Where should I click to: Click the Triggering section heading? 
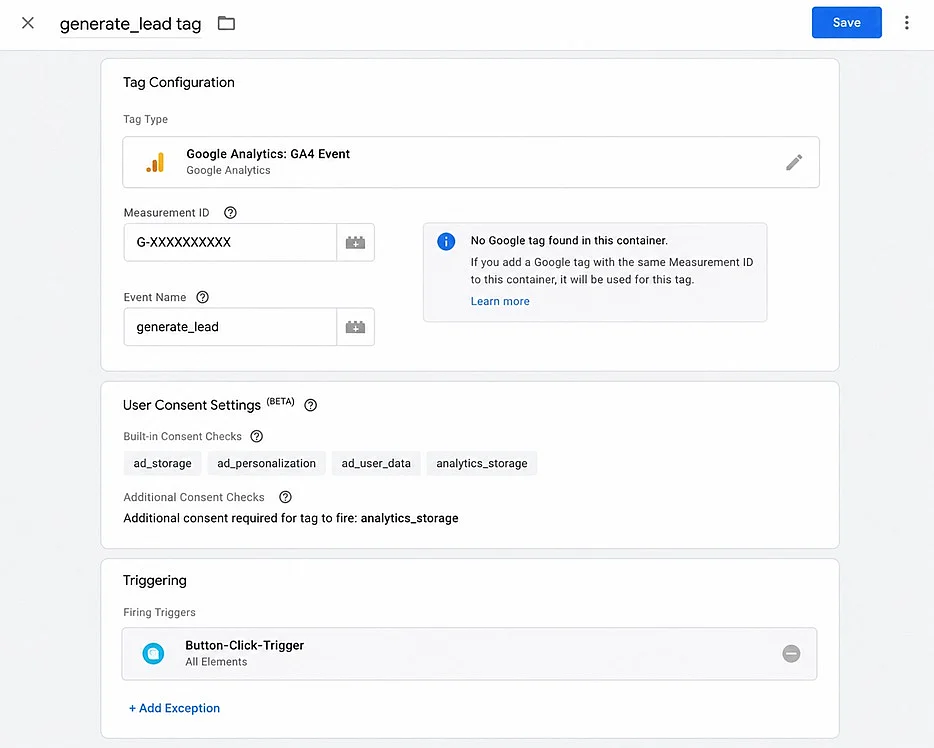coord(155,581)
